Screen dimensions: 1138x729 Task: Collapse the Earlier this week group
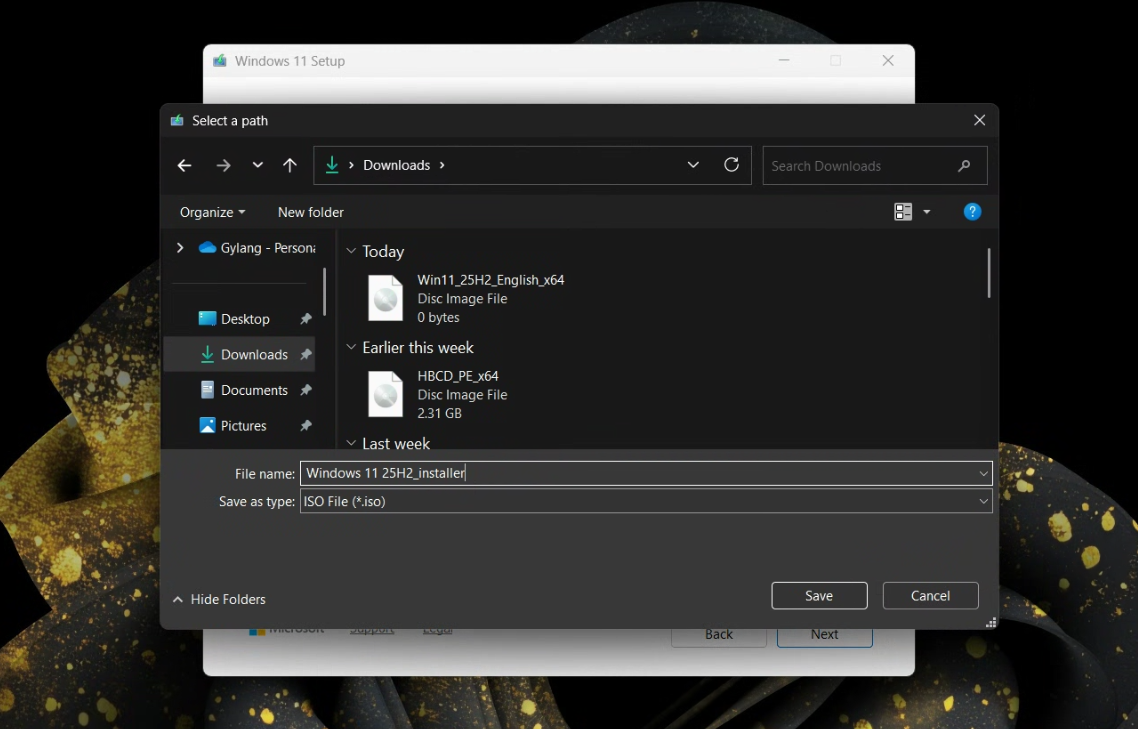coord(351,348)
